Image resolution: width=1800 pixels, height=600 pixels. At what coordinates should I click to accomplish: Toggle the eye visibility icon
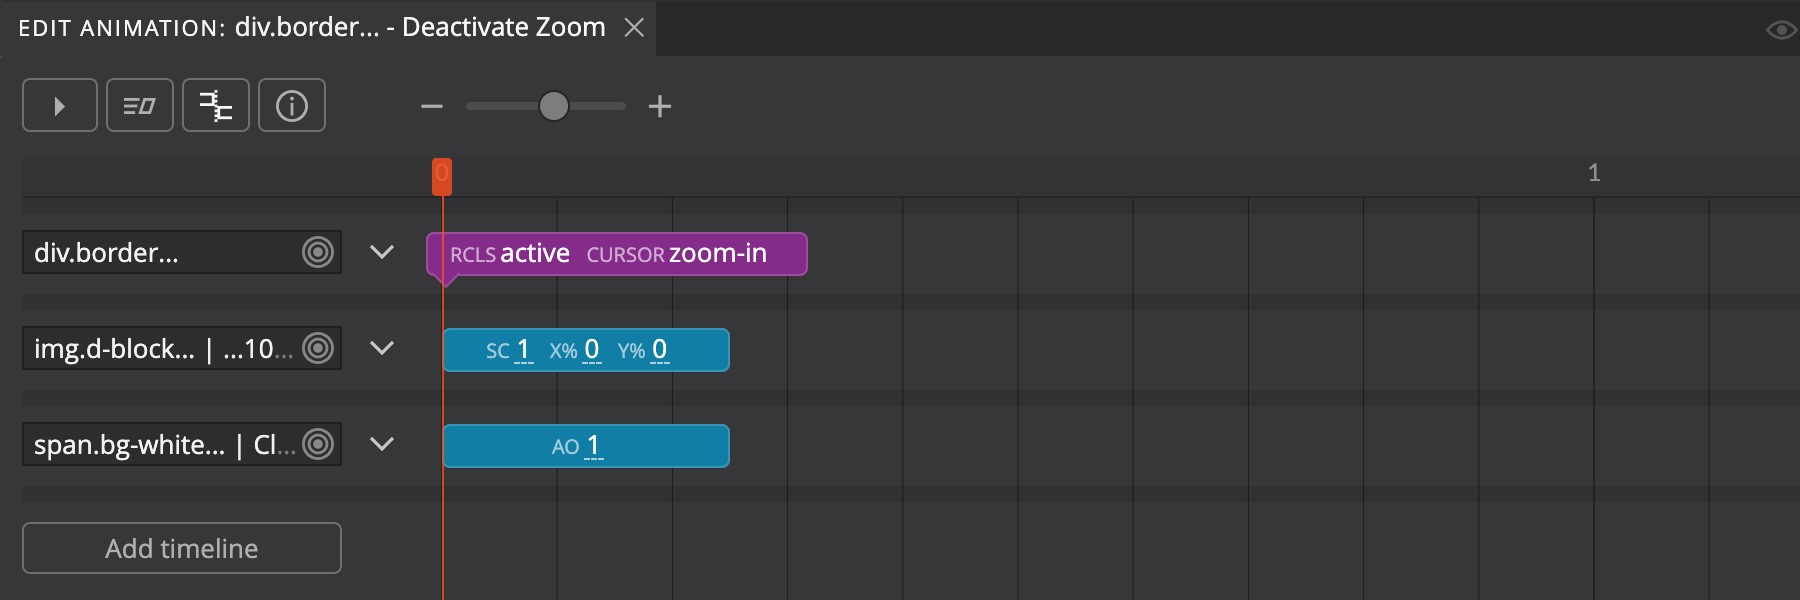click(1780, 30)
